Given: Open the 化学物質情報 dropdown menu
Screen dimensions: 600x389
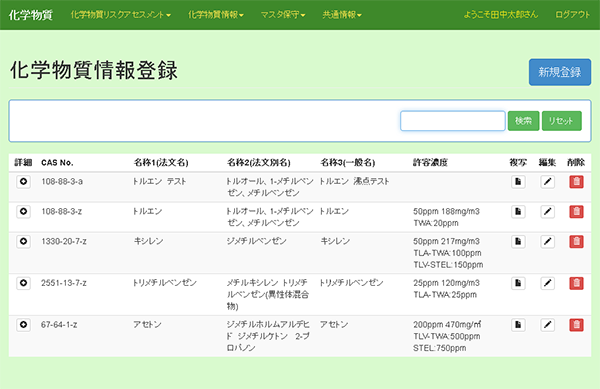Looking at the screenshot, I should pyautogui.click(x=215, y=15).
